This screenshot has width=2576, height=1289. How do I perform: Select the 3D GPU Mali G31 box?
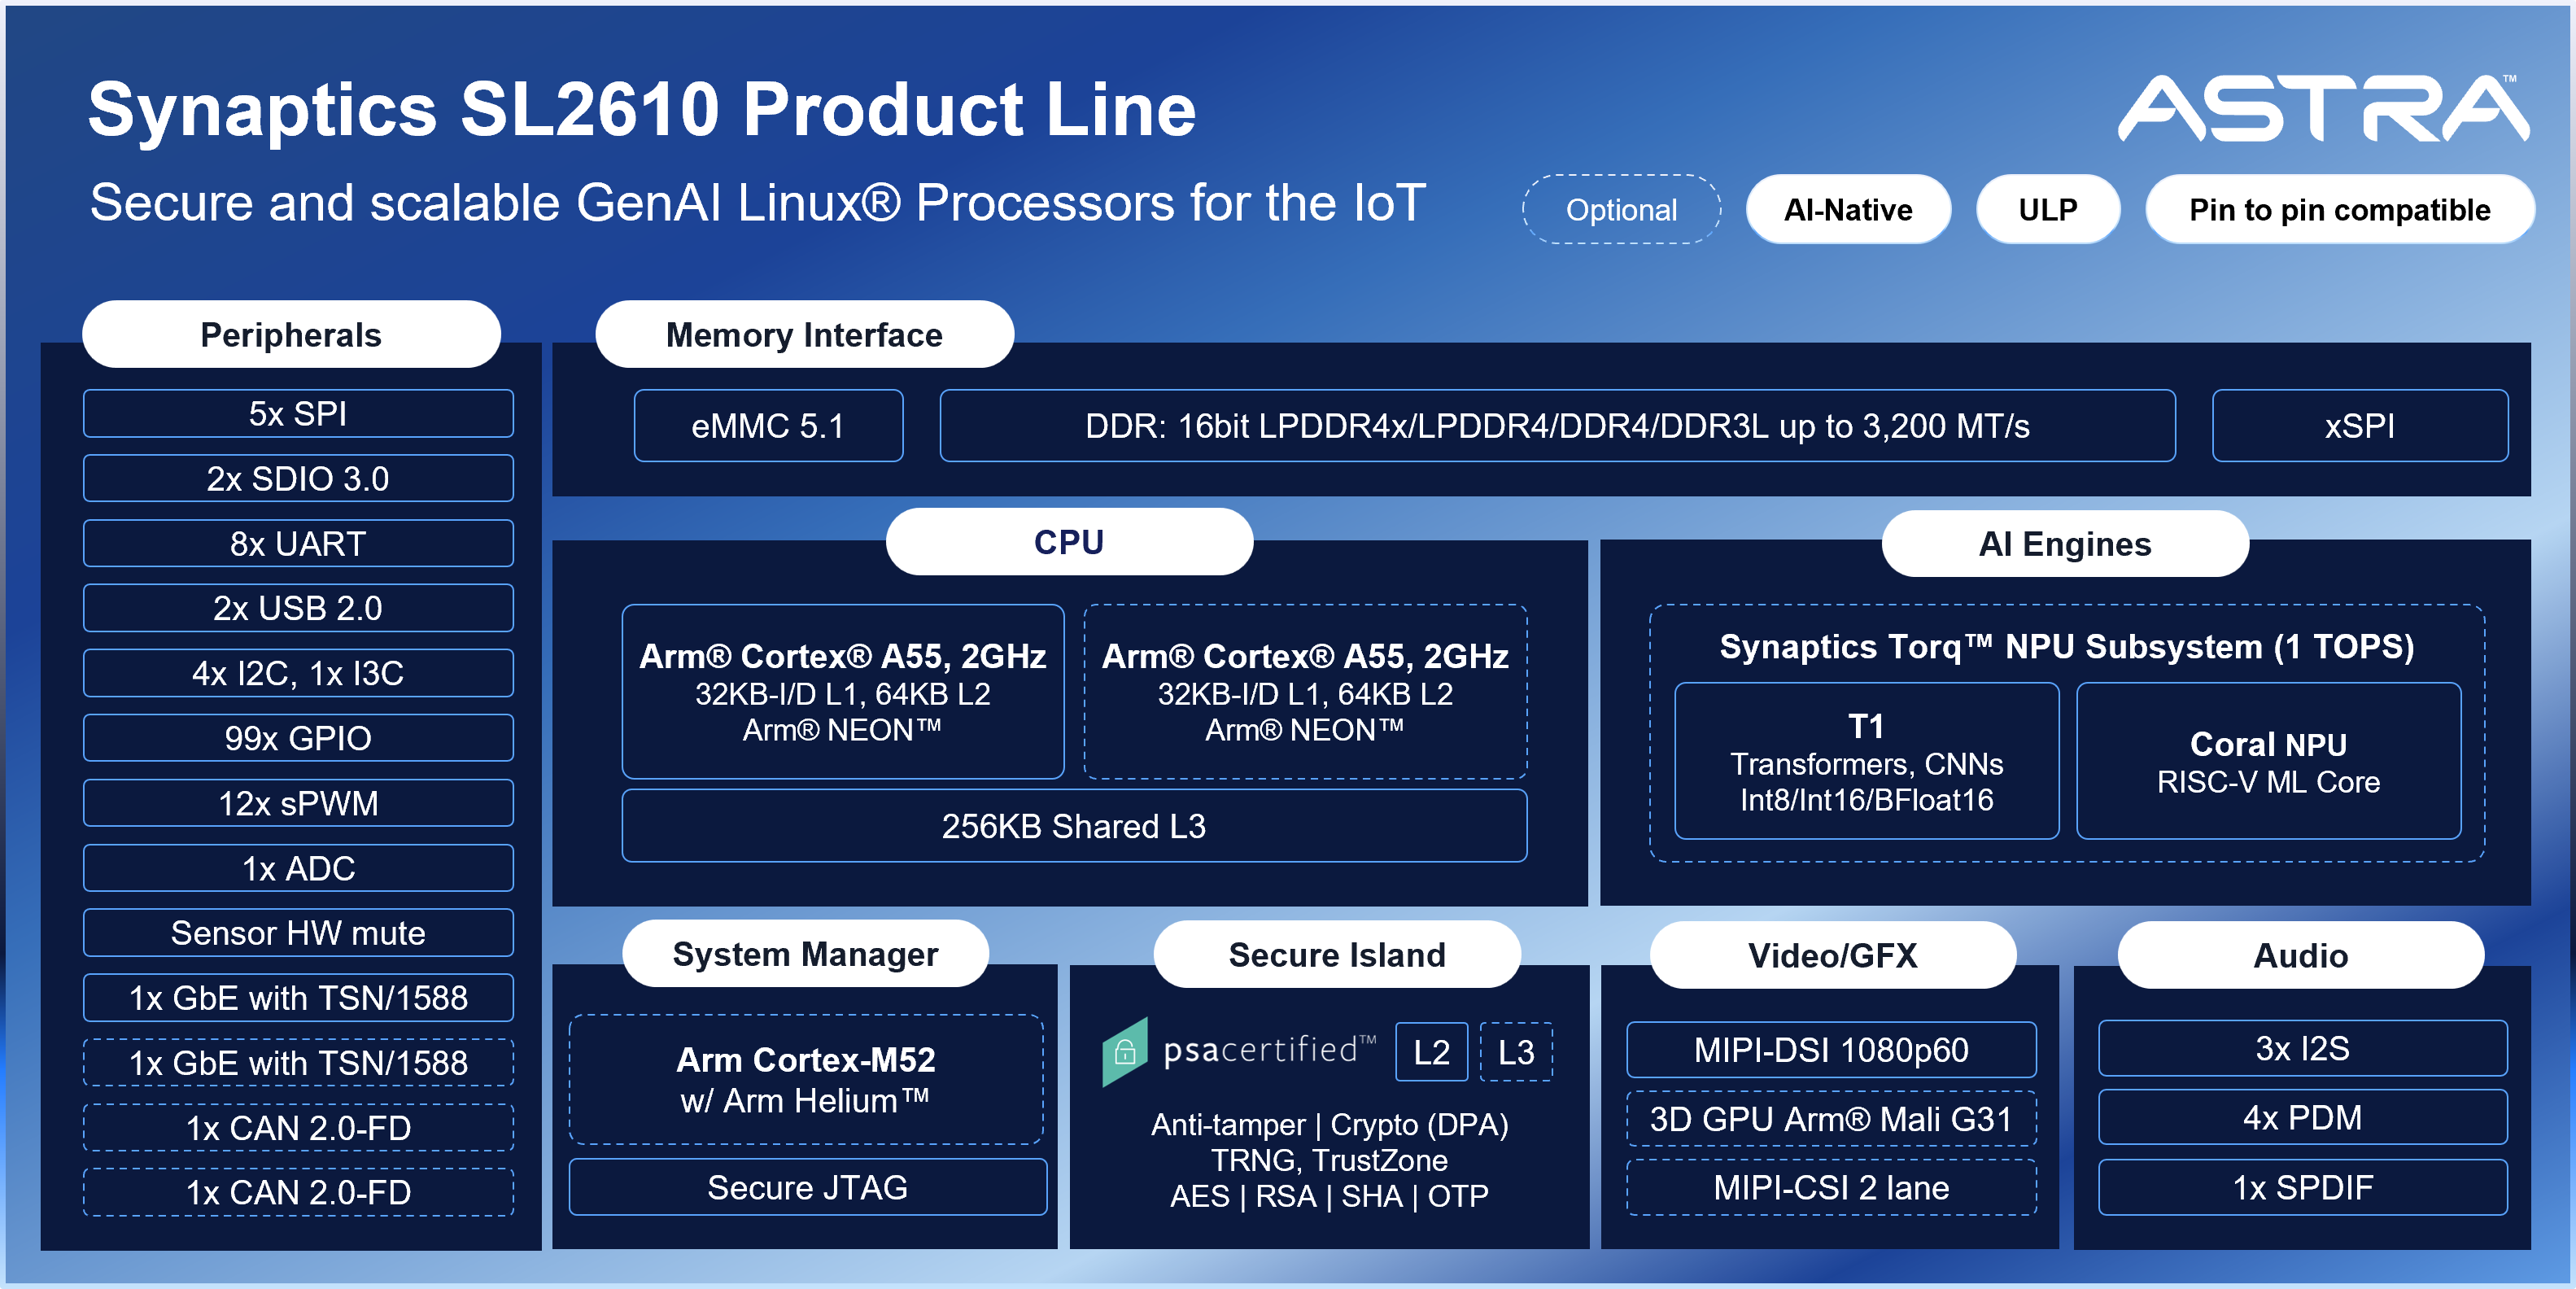[x=1830, y=1119]
